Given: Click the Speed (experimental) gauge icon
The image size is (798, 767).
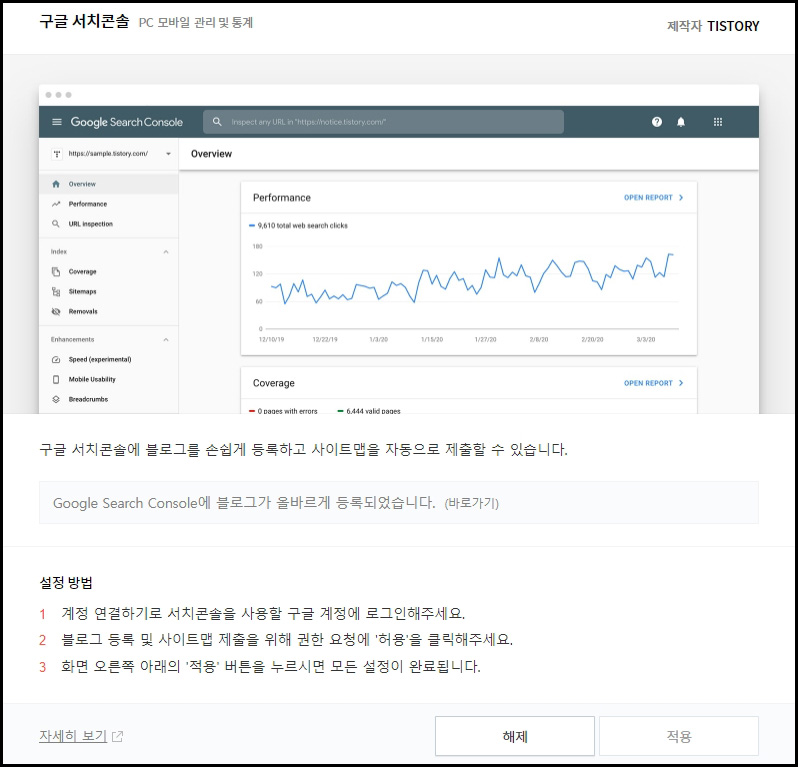Looking at the screenshot, I should coord(56,359).
